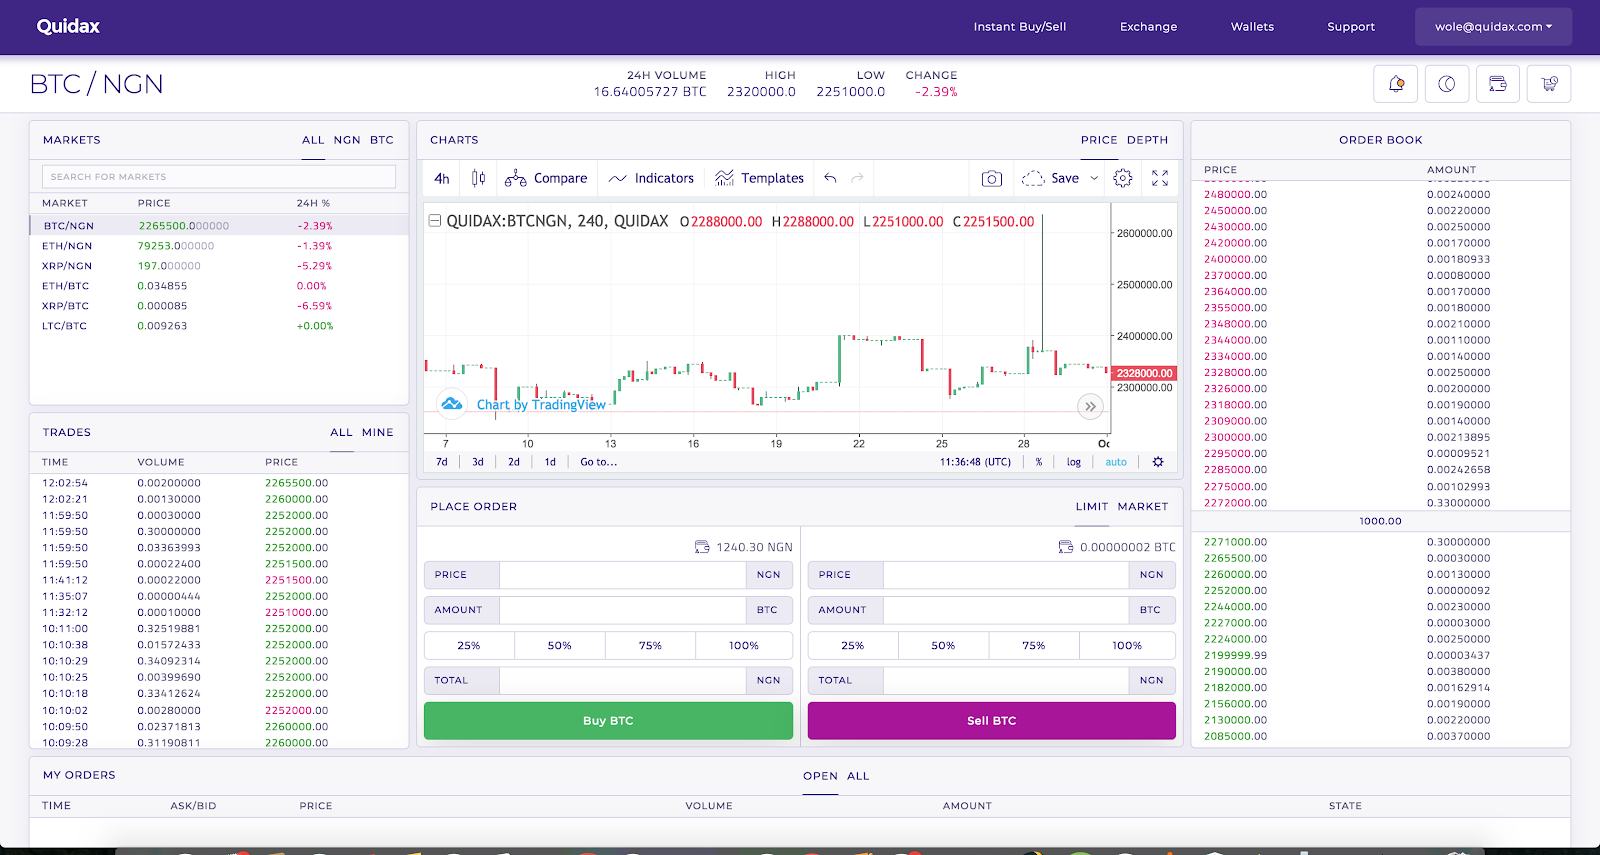1600x855 pixels.
Task: Switch chart to PRICE view
Action: [1099, 140]
